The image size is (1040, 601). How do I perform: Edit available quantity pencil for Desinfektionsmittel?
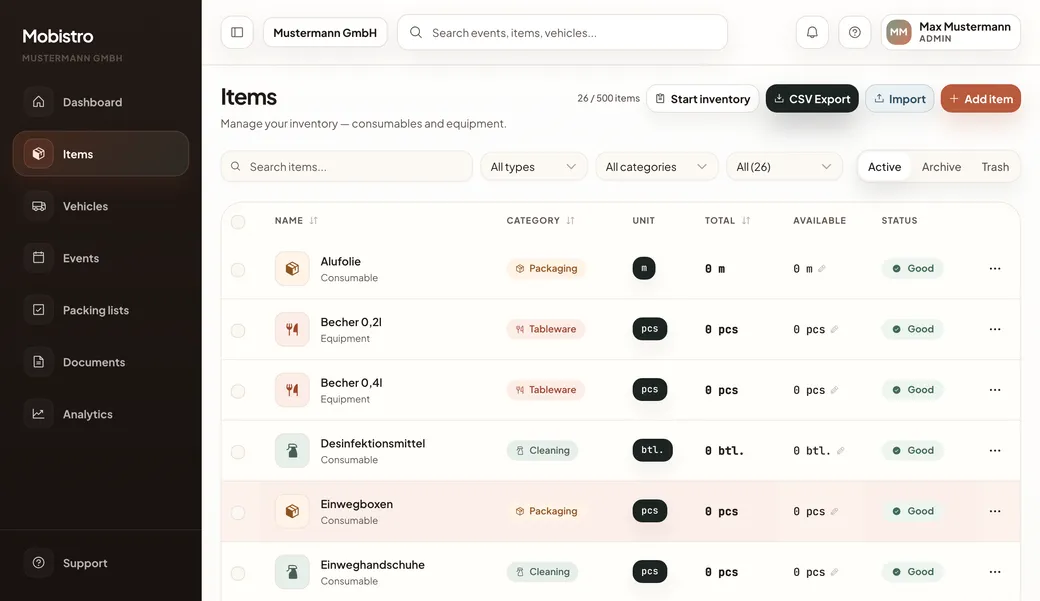(840, 450)
